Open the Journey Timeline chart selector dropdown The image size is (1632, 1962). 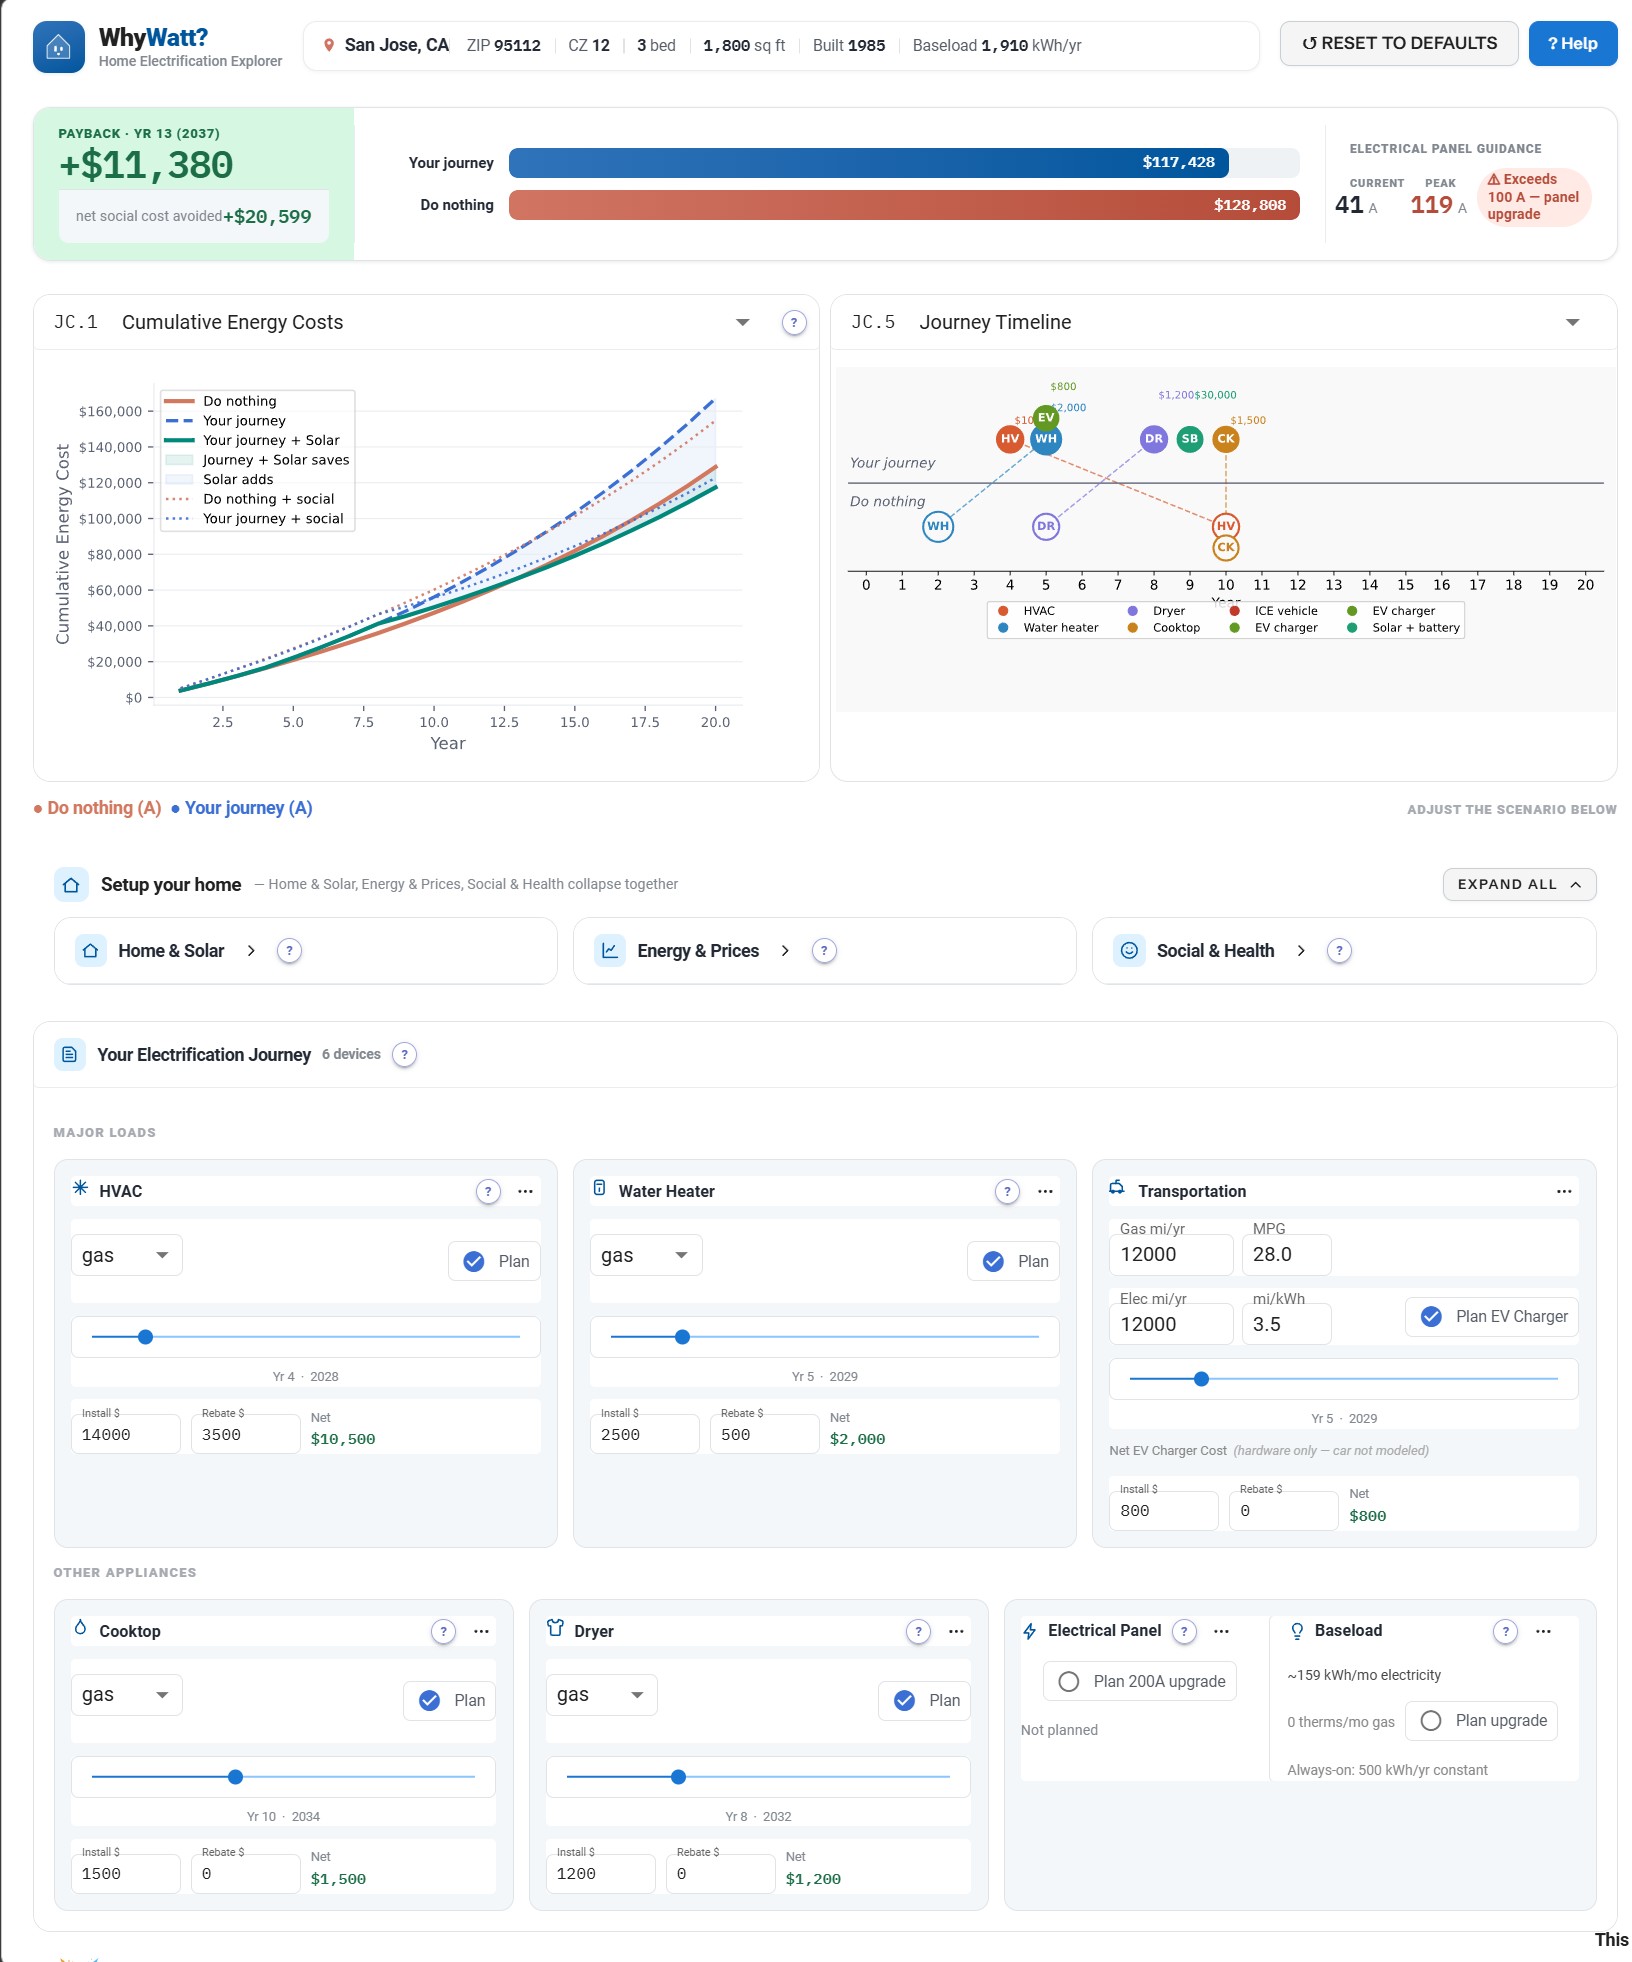[x=1572, y=322]
